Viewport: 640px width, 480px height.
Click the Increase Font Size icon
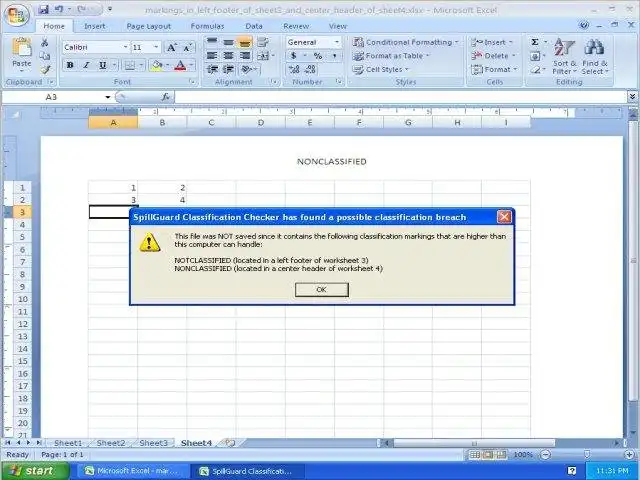(x=171, y=47)
